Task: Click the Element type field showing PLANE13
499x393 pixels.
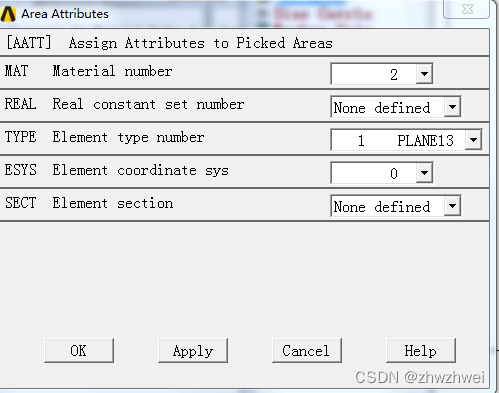Action: click(399, 140)
